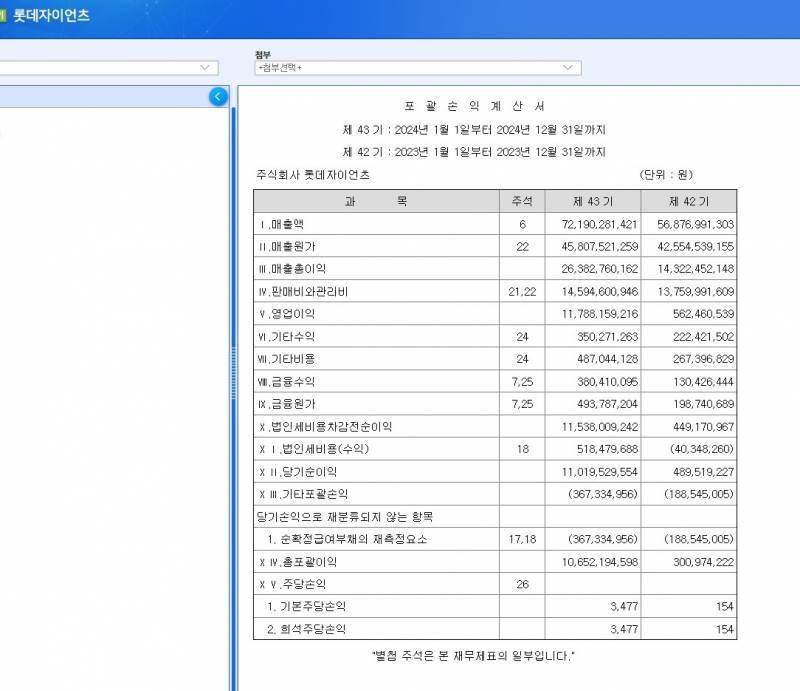The height and width of the screenshot is (691, 800).
Task: Collapse the left panel with the blue arrow
Action: click(218, 96)
